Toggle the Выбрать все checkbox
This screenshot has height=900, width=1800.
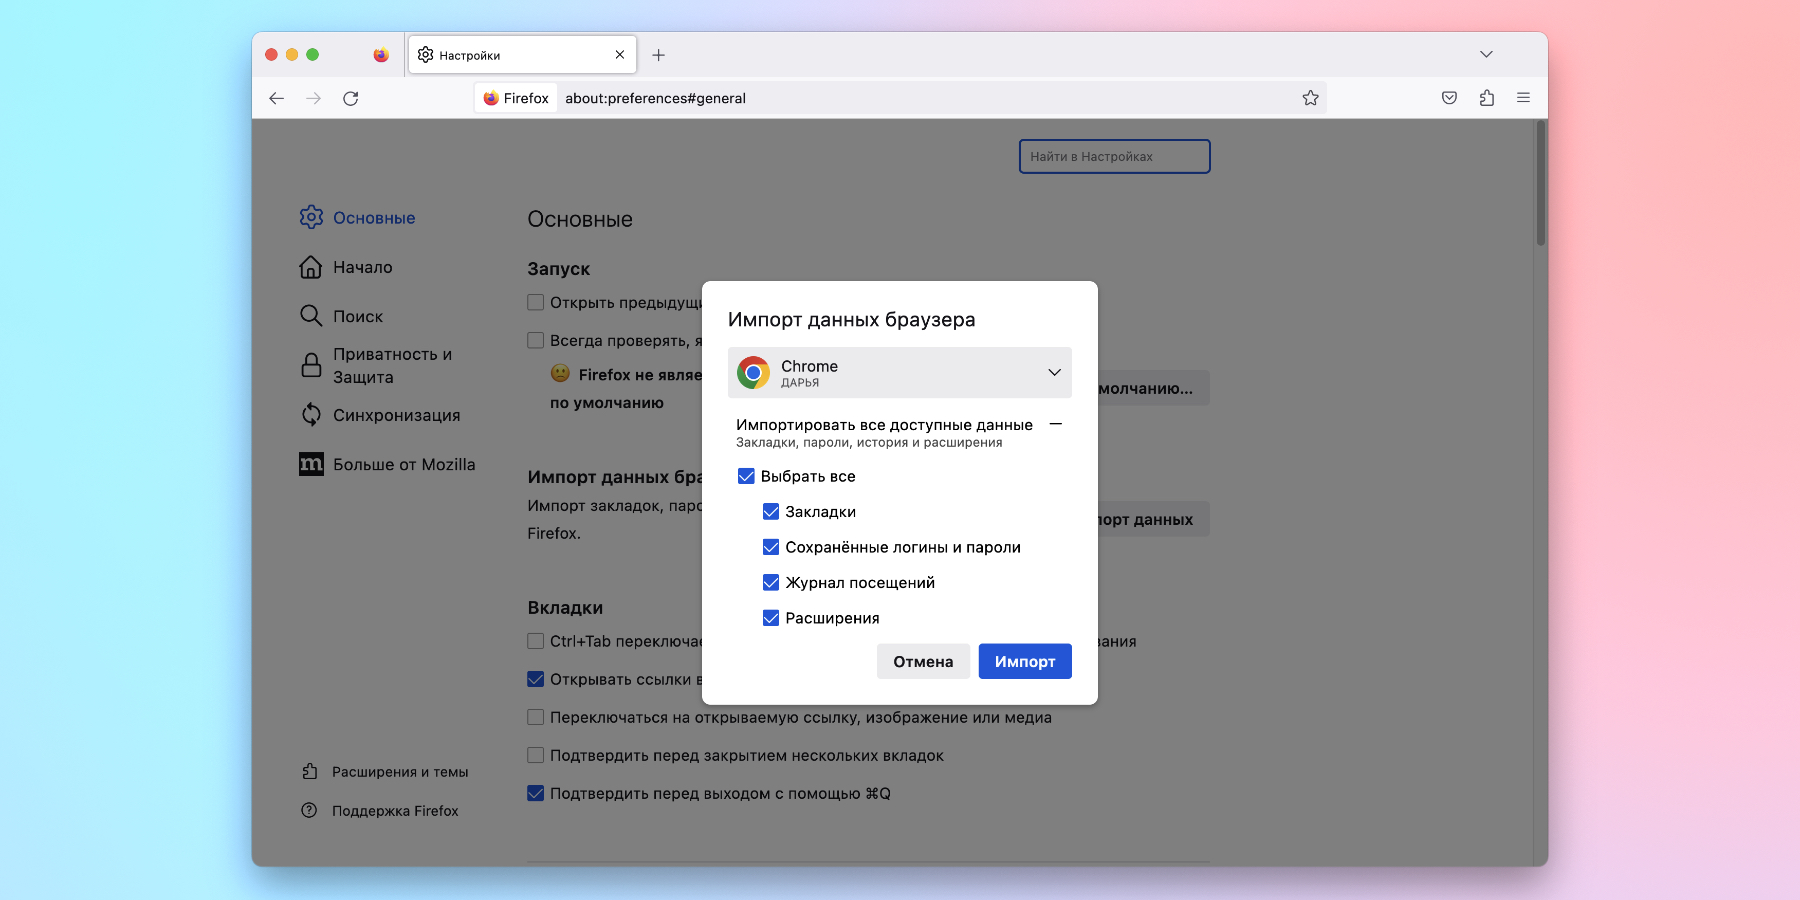[746, 476]
